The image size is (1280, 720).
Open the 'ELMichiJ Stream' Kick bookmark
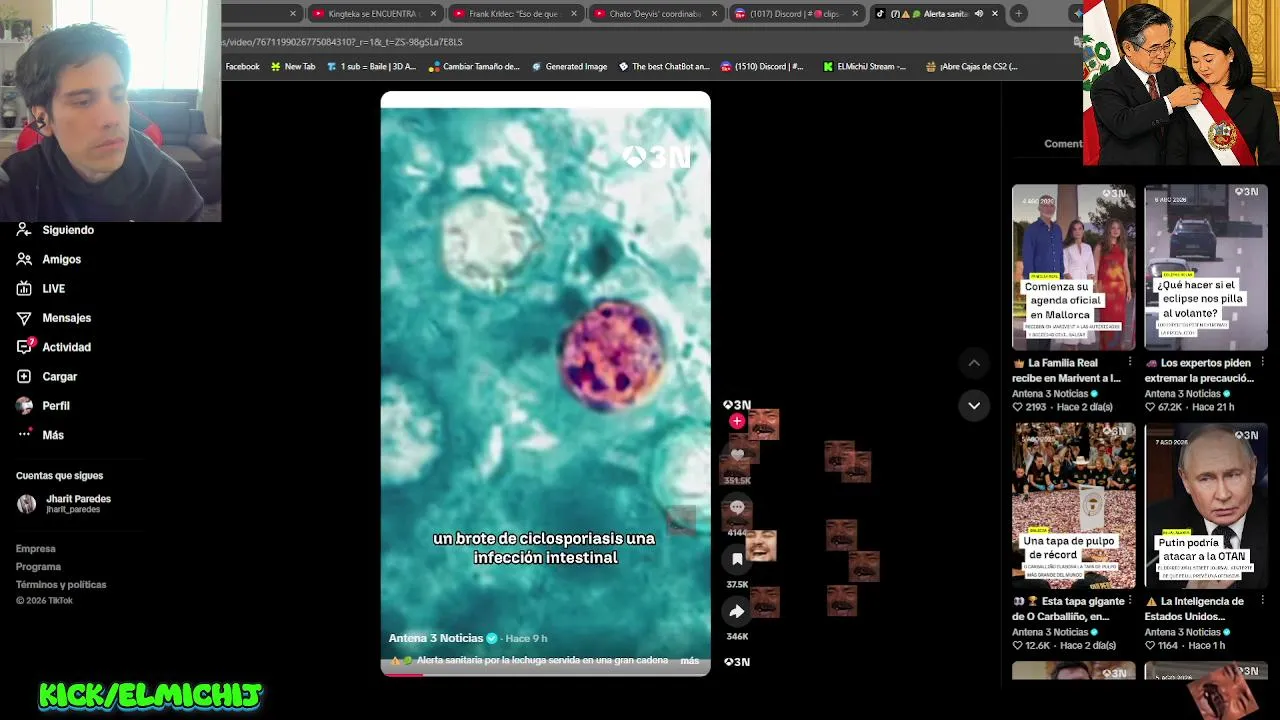[x=865, y=67]
